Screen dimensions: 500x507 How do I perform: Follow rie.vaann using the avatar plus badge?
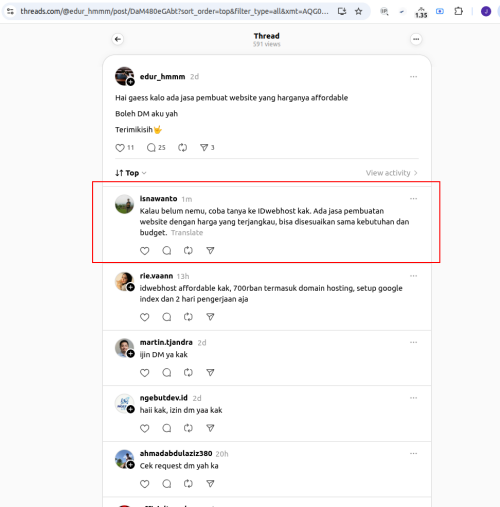pyautogui.click(x=131, y=287)
